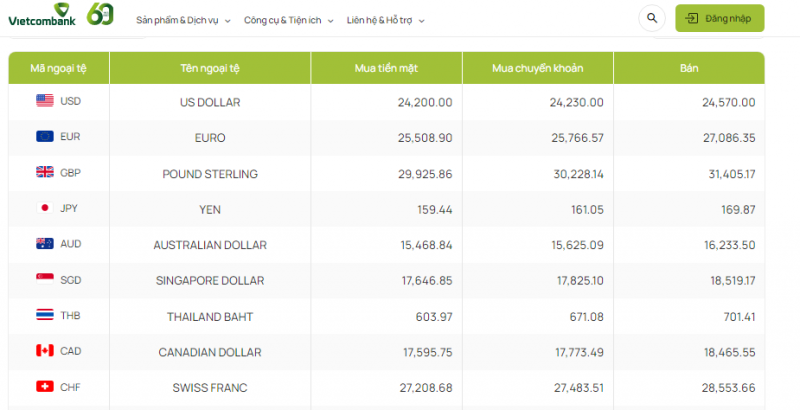800x410 pixels.
Task: Expand the Liên hệ & Hỗ trợ menu
Action: pos(385,20)
